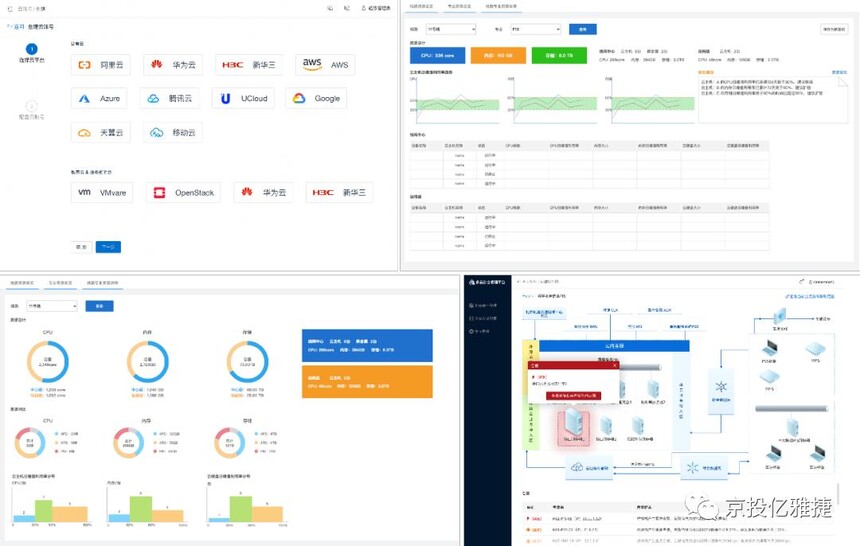This screenshot has height=546, width=860.
Task: Close the red alert popup
Action: tap(614, 365)
